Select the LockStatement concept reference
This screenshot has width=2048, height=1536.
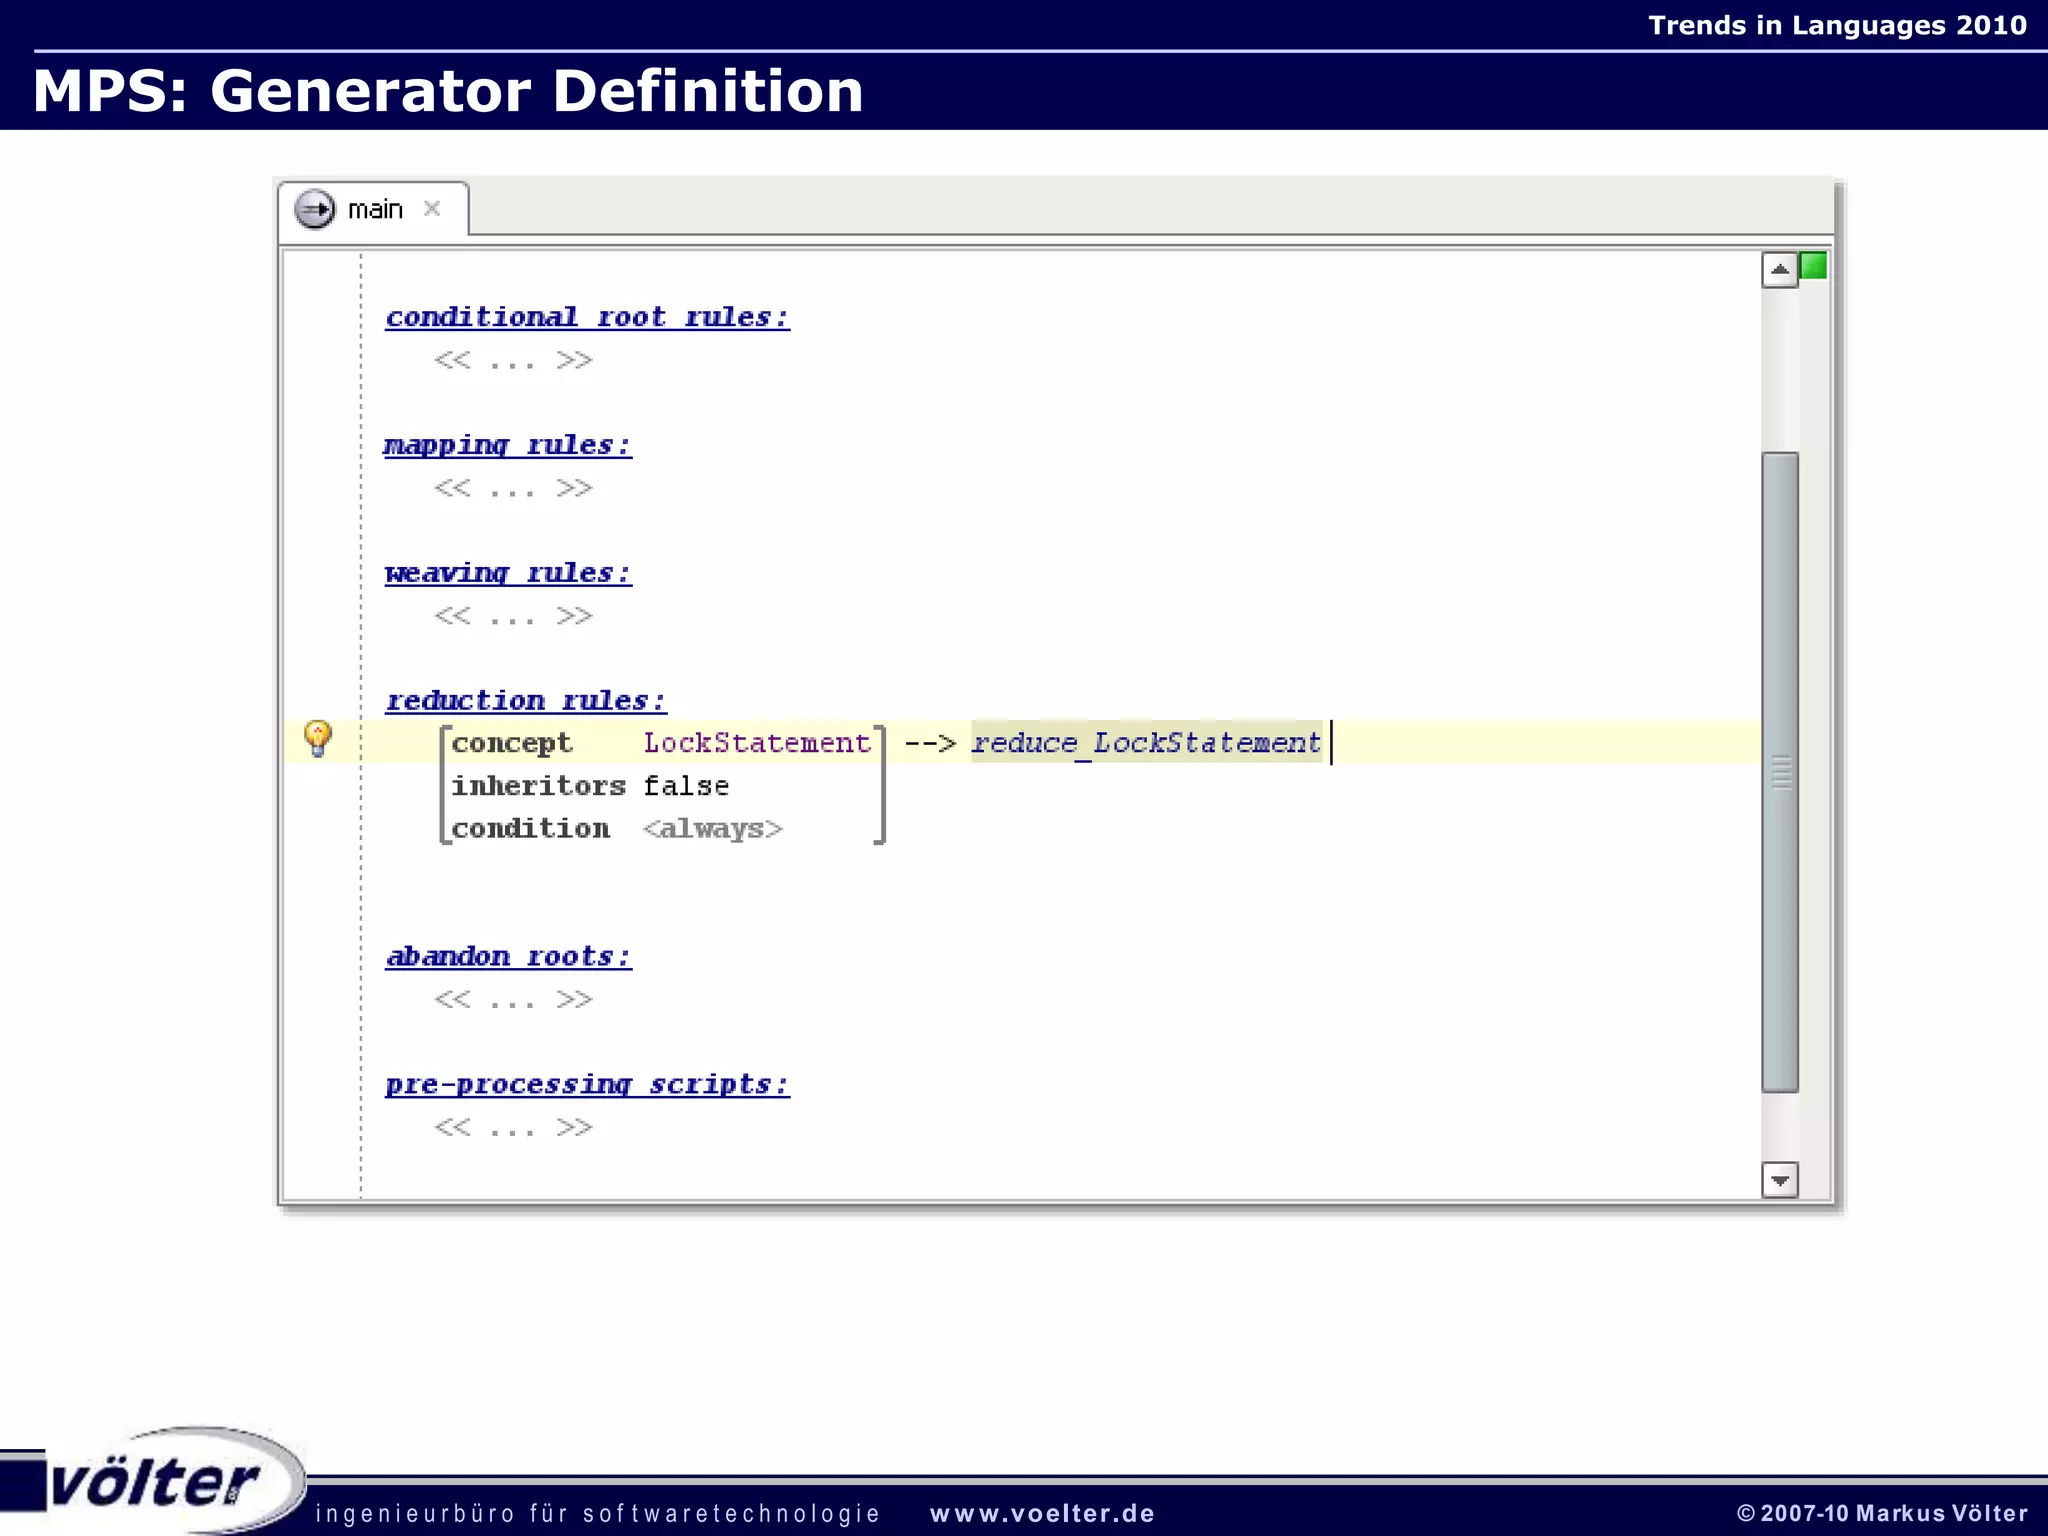pos(757,743)
